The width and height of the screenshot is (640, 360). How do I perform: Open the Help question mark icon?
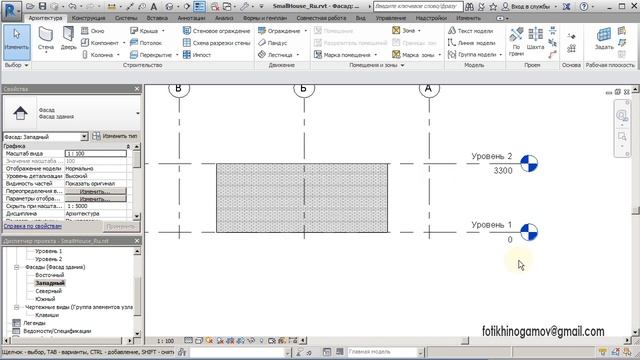pyautogui.click(x=584, y=7)
